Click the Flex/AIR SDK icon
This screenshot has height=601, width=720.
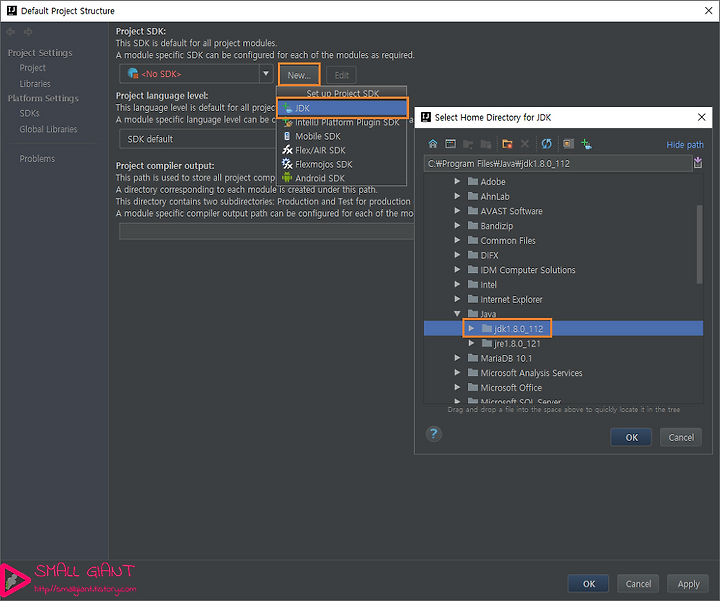tap(287, 150)
